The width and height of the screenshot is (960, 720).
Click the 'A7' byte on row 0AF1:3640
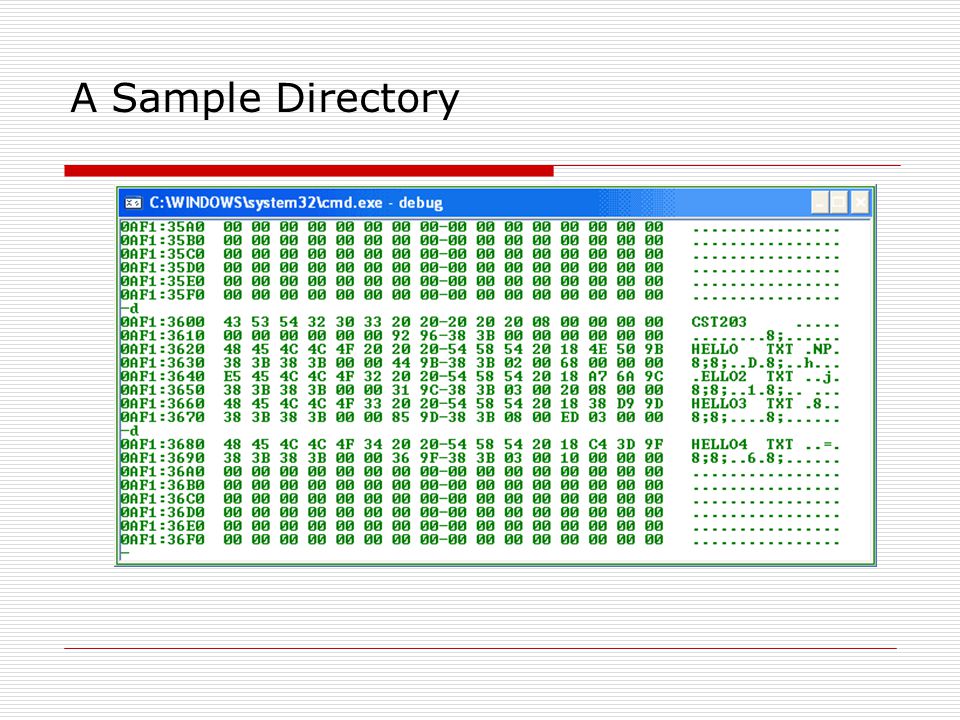[598, 376]
